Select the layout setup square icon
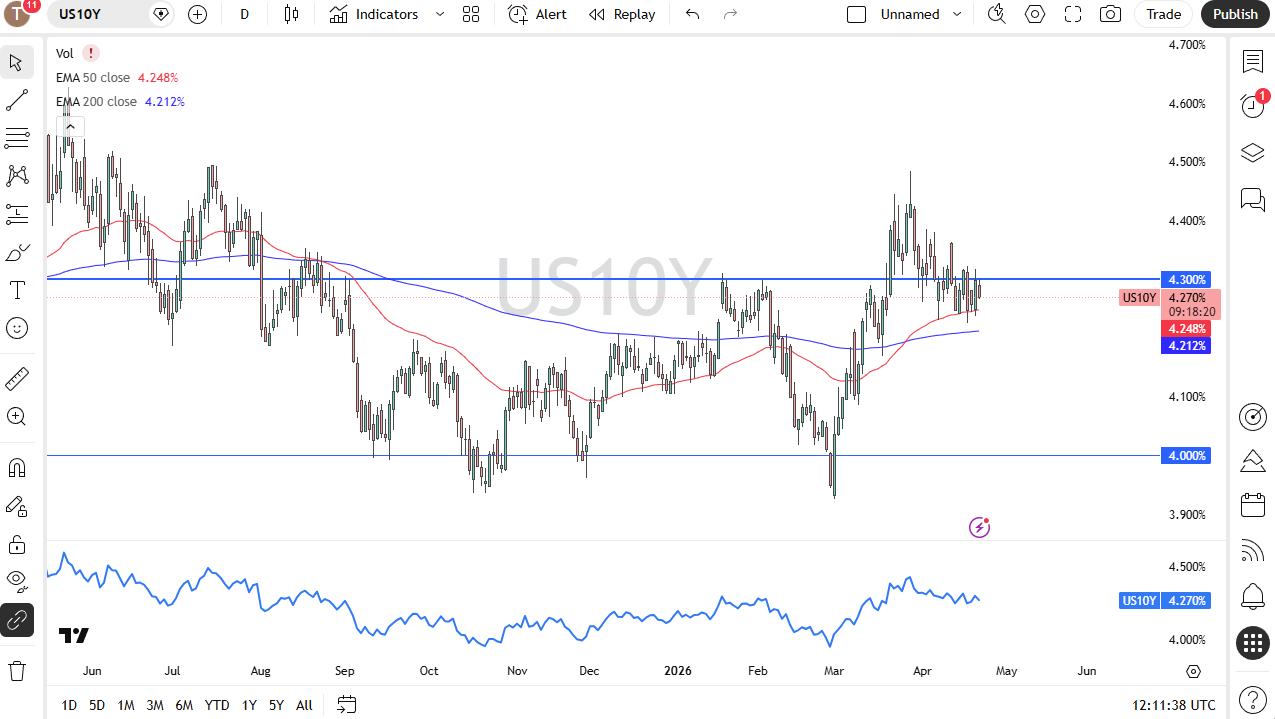 [x=856, y=14]
